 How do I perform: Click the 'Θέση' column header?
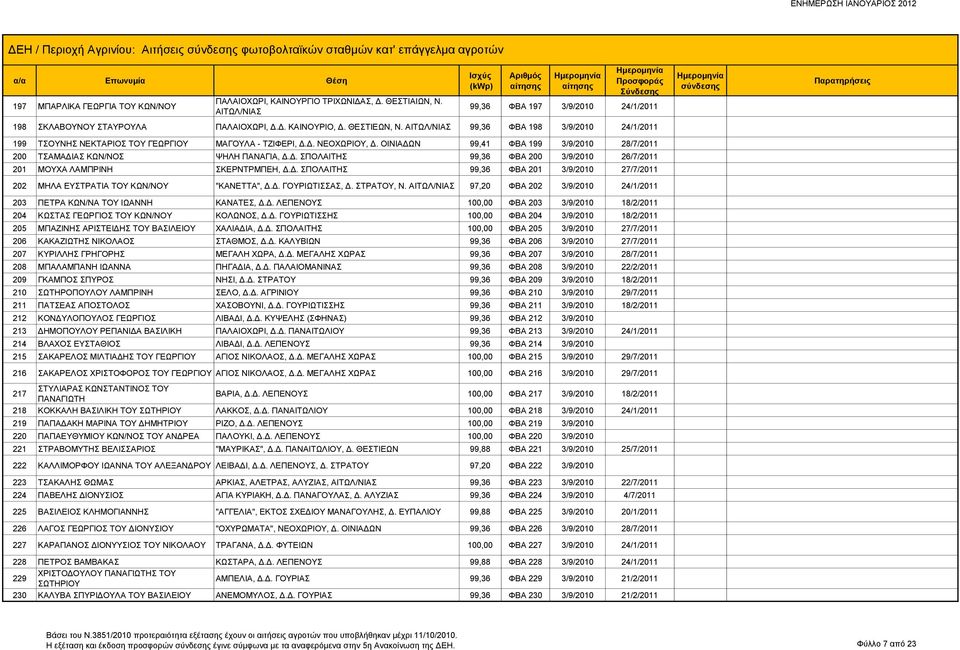pos(336,81)
